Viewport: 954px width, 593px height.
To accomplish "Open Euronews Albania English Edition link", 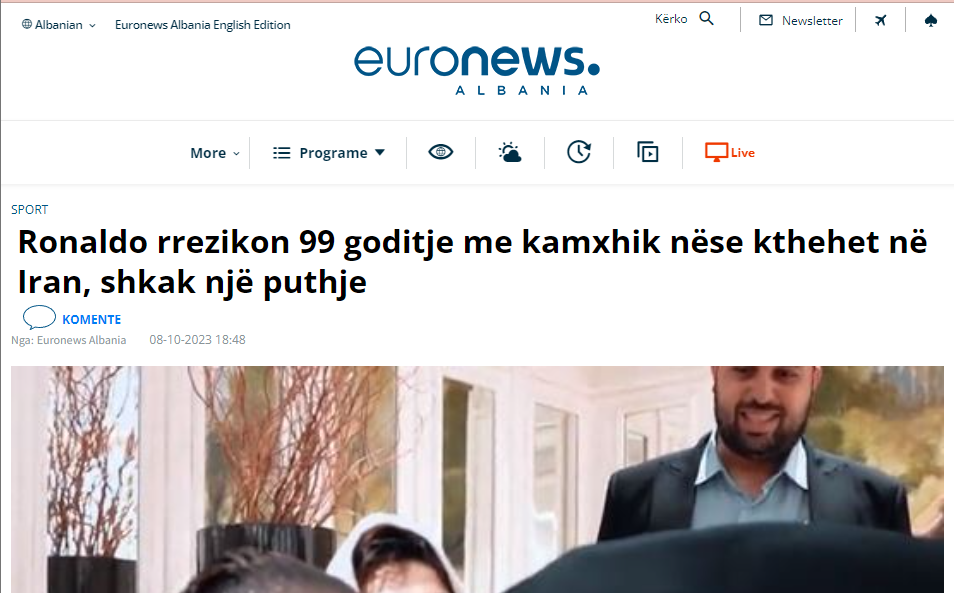I will 203,25.
